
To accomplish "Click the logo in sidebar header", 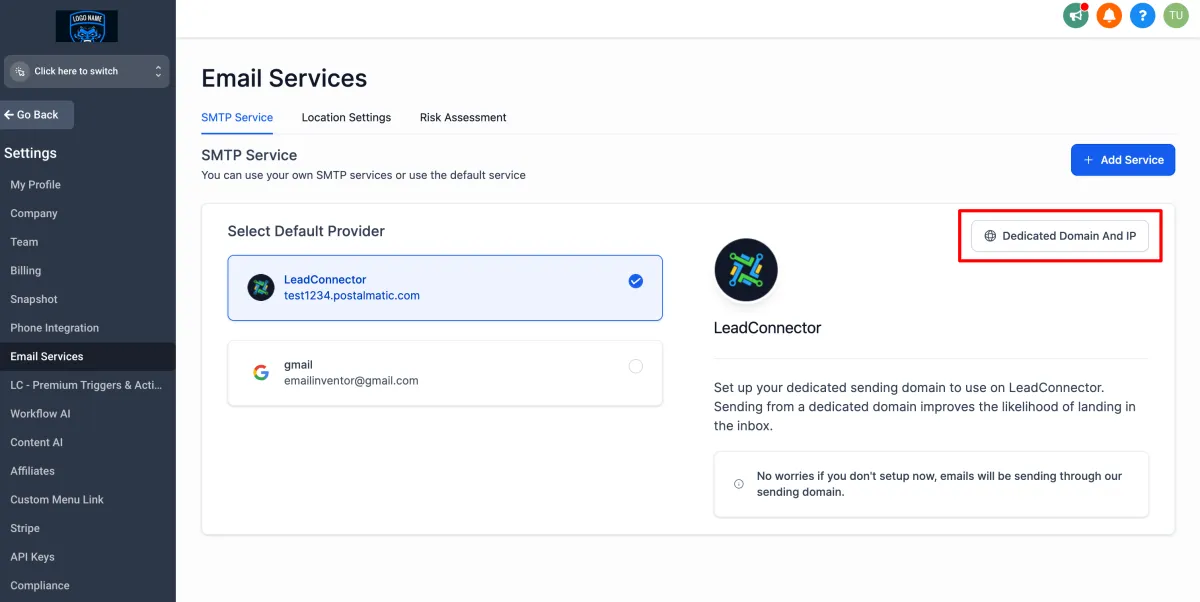I will pos(86,26).
